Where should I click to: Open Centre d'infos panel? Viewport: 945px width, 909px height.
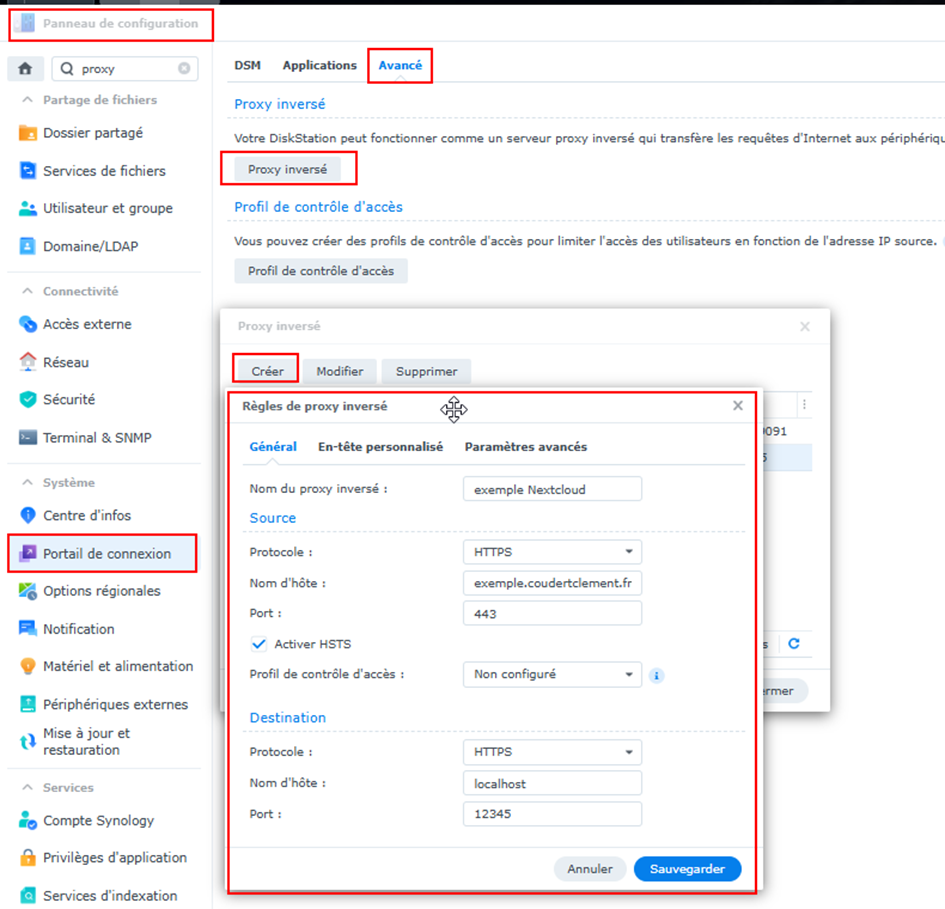87,515
